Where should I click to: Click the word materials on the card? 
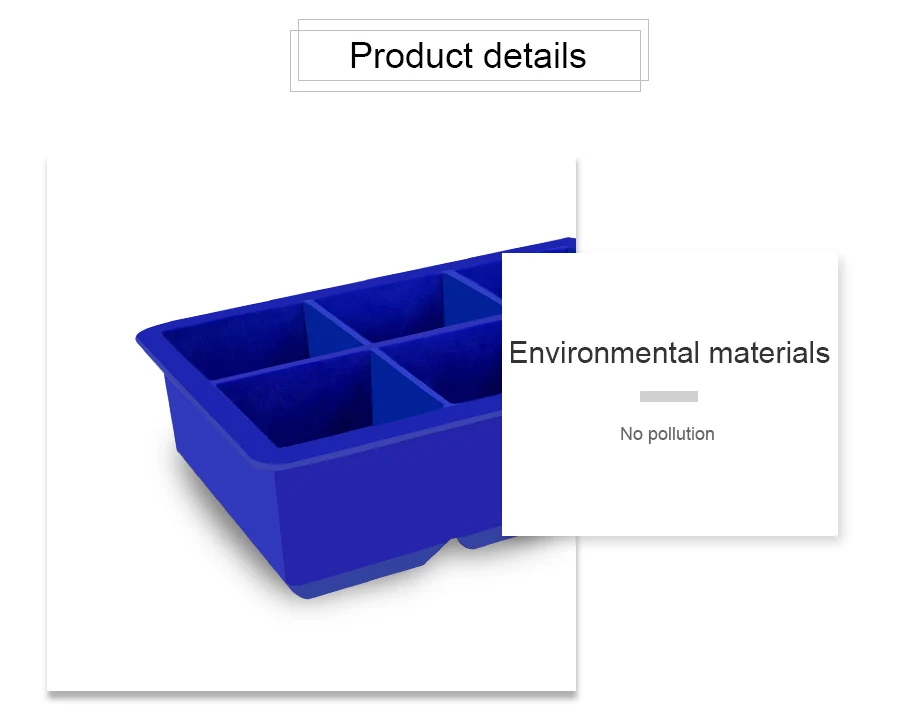[x=769, y=352]
